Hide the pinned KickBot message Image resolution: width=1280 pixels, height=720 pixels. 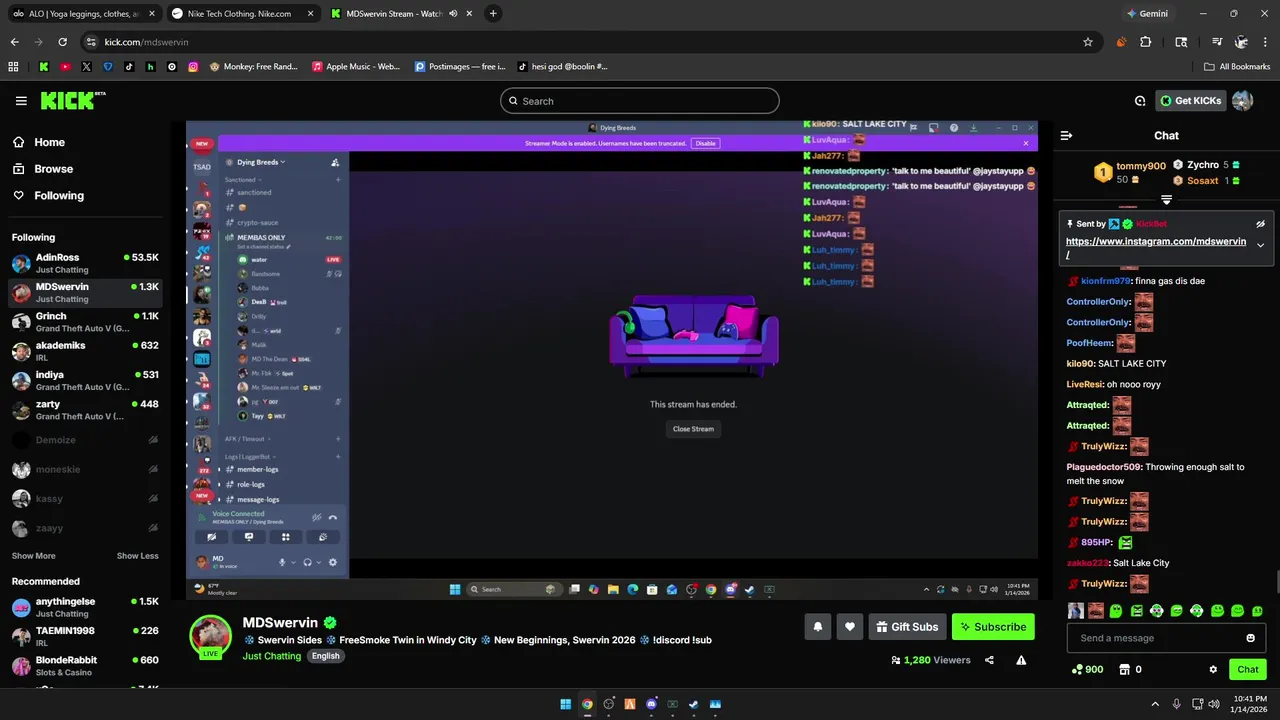(x=1260, y=224)
